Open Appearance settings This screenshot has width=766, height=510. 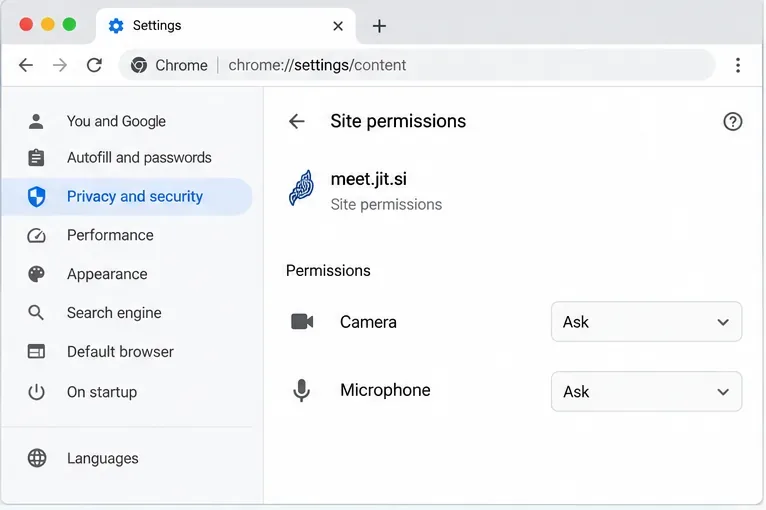click(127, 274)
